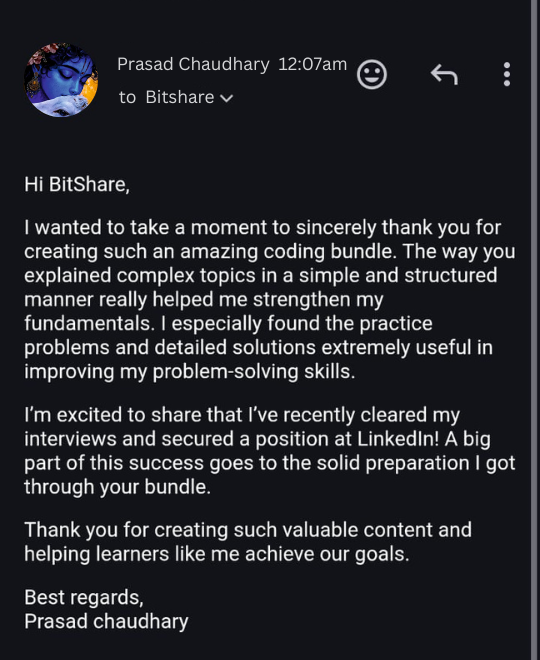Open the sender's Krishna profile picture
Image resolution: width=540 pixels, height=660 pixels.
(x=61, y=80)
